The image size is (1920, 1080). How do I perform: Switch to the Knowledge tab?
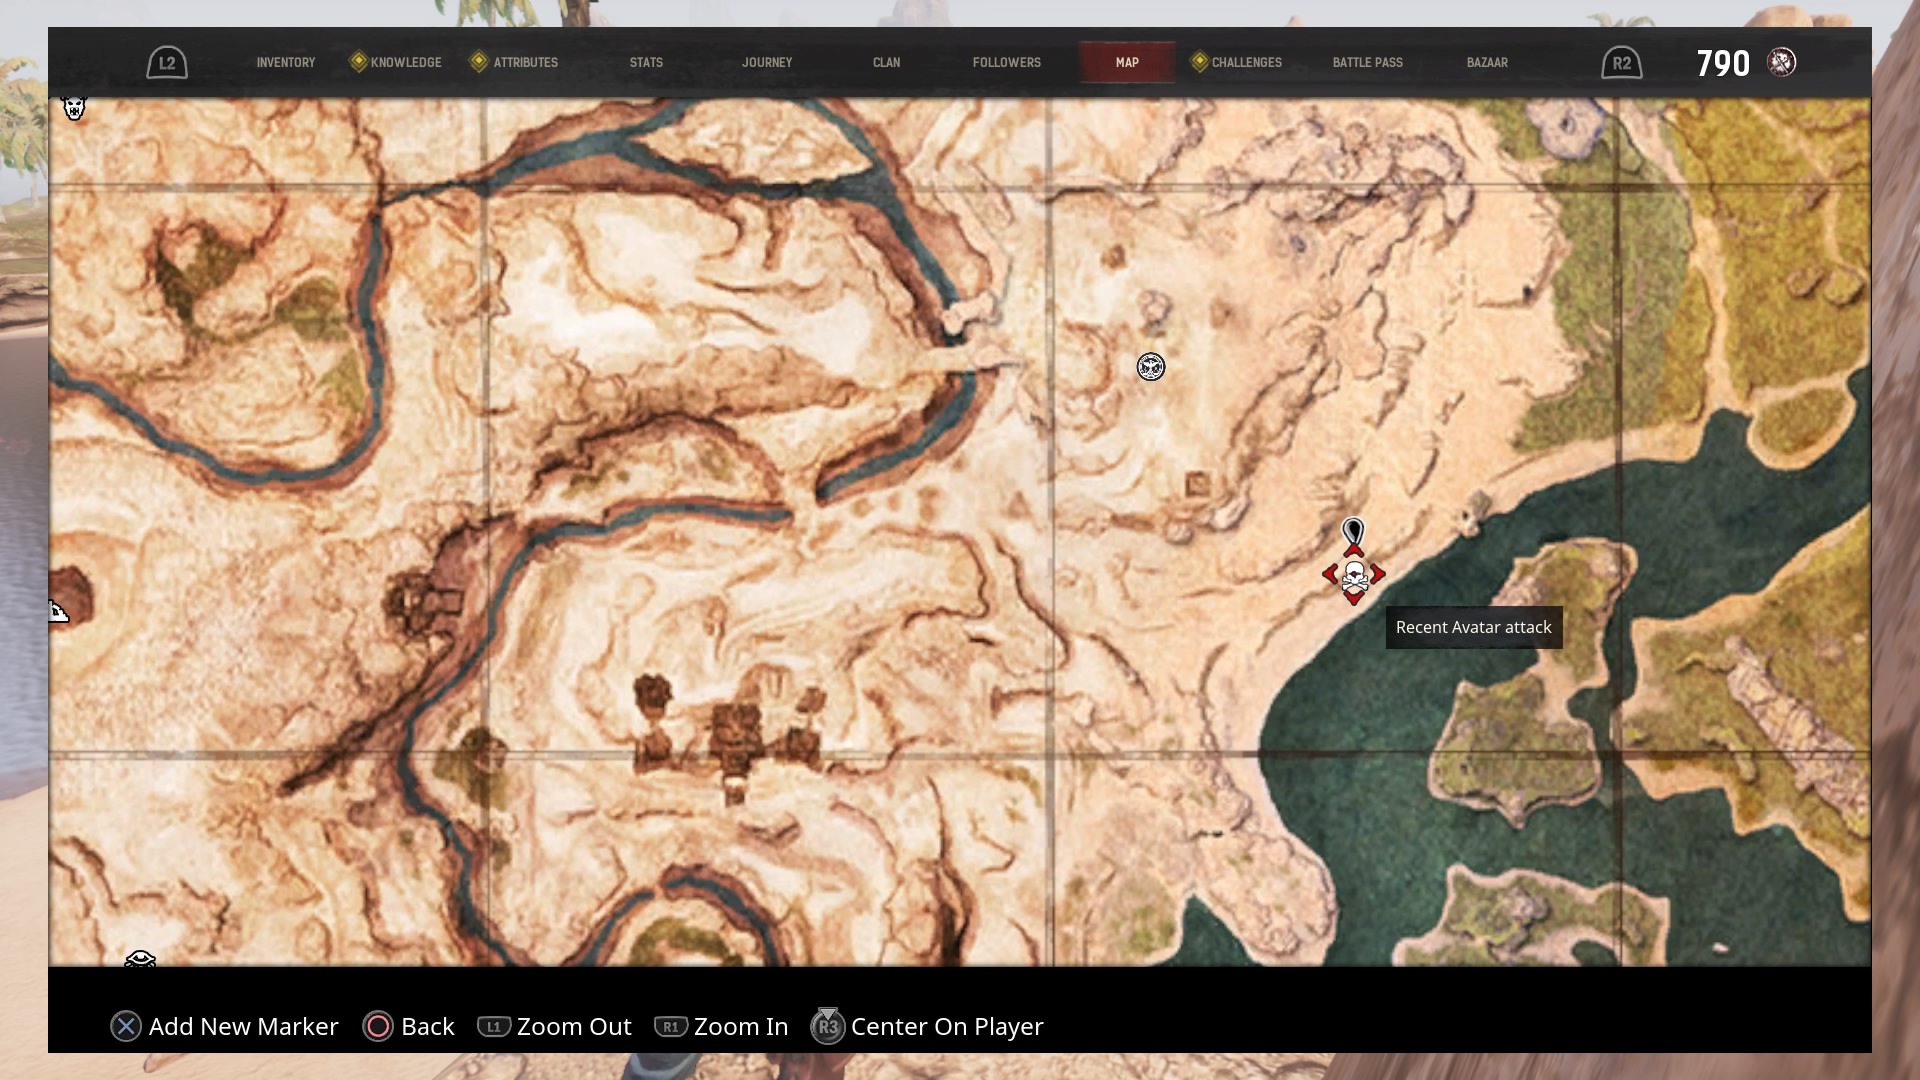point(405,62)
